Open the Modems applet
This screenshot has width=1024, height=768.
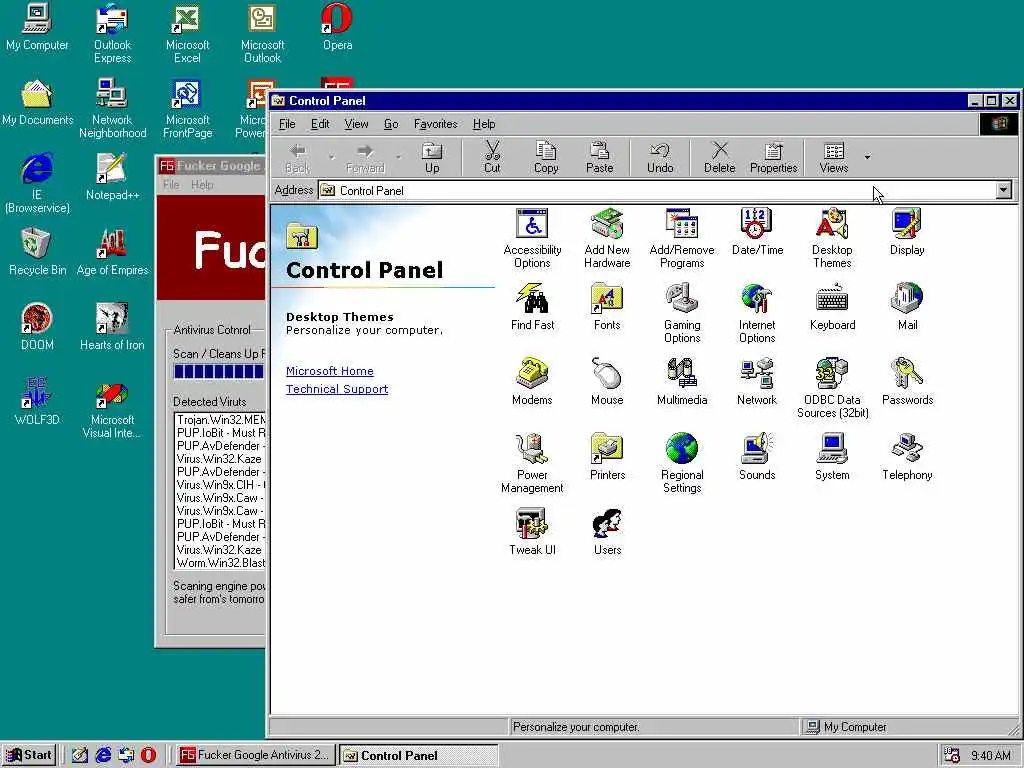[532, 382]
